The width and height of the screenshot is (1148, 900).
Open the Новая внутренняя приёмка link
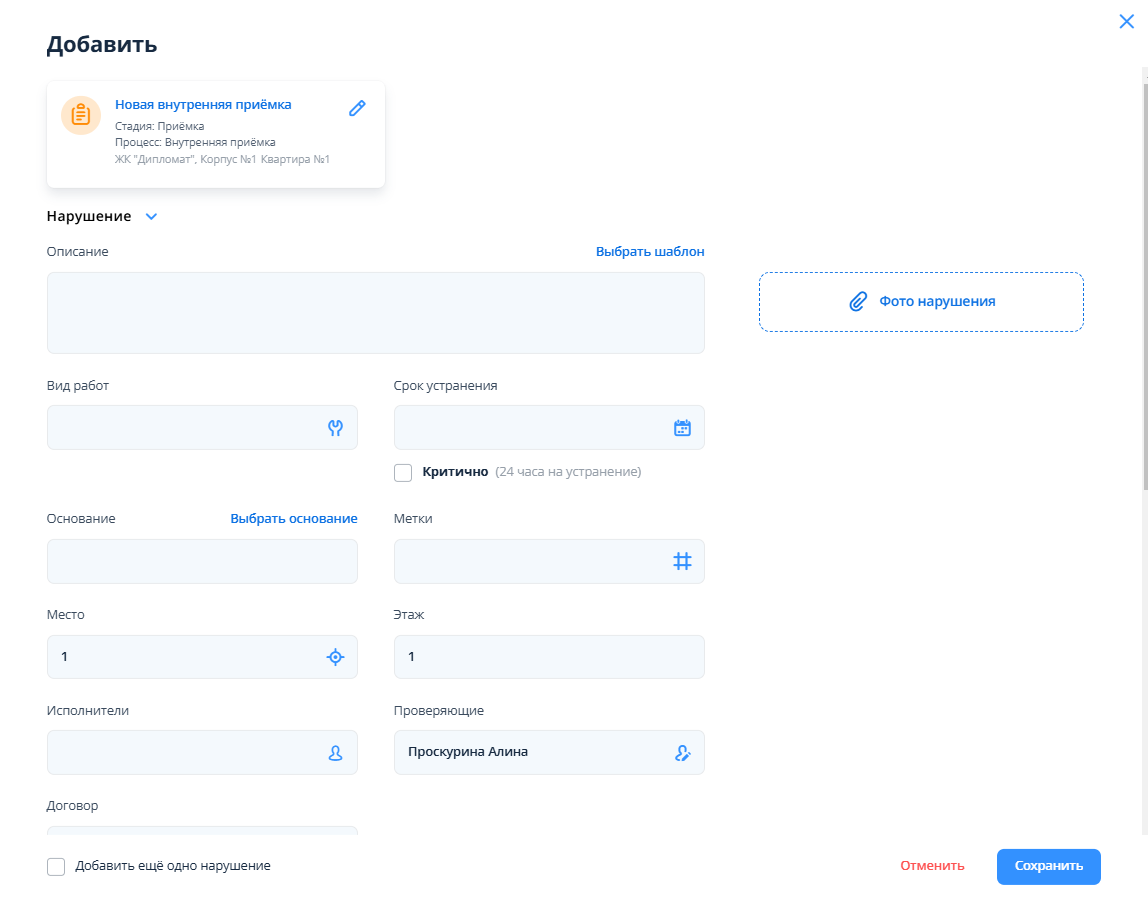tap(203, 104)
